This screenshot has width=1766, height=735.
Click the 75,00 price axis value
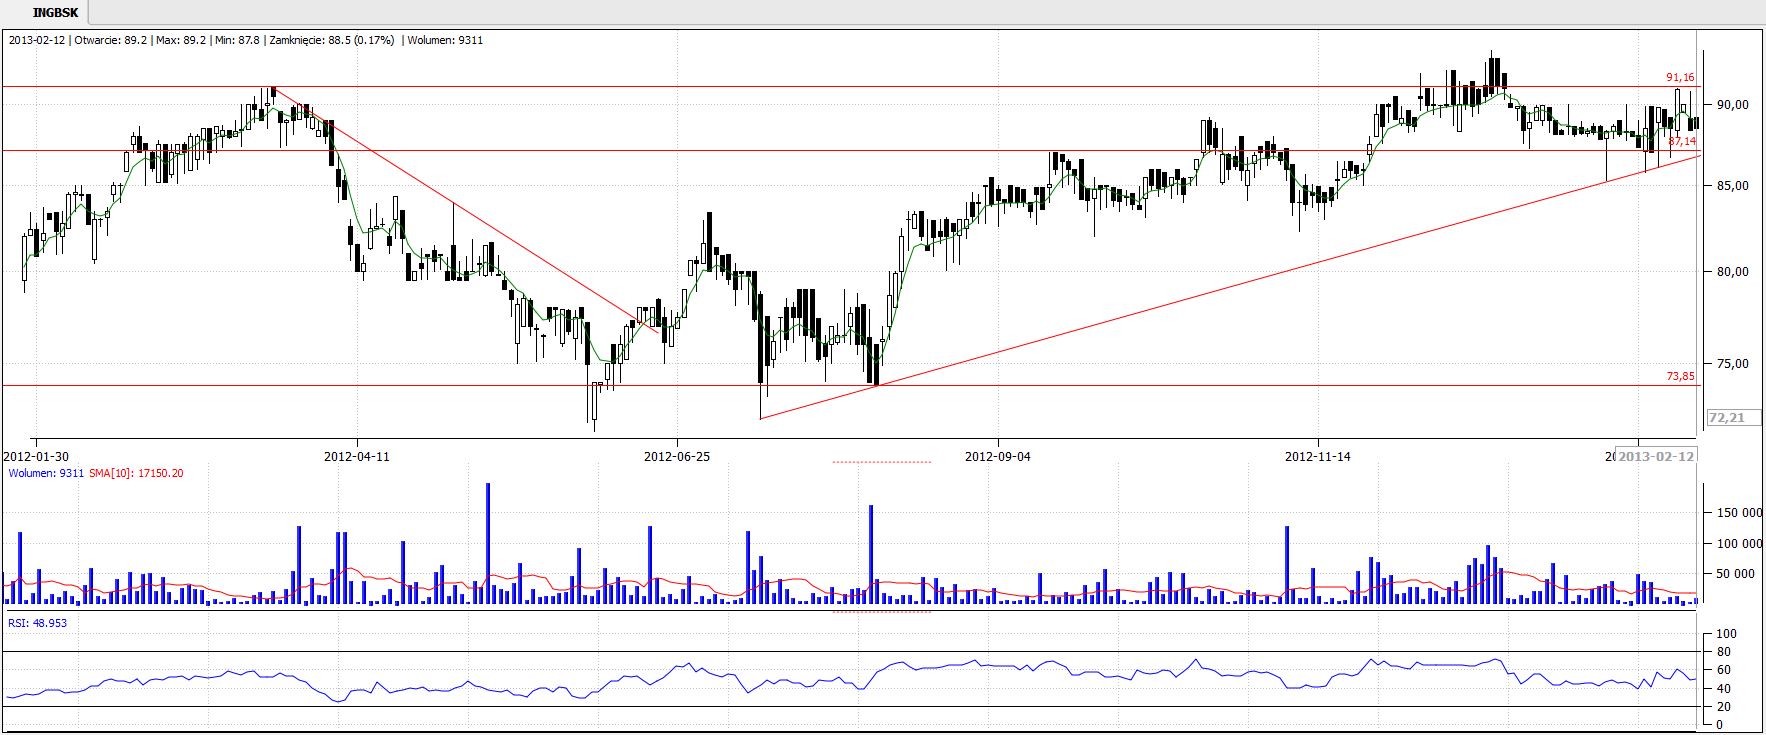click(1733, 363)
